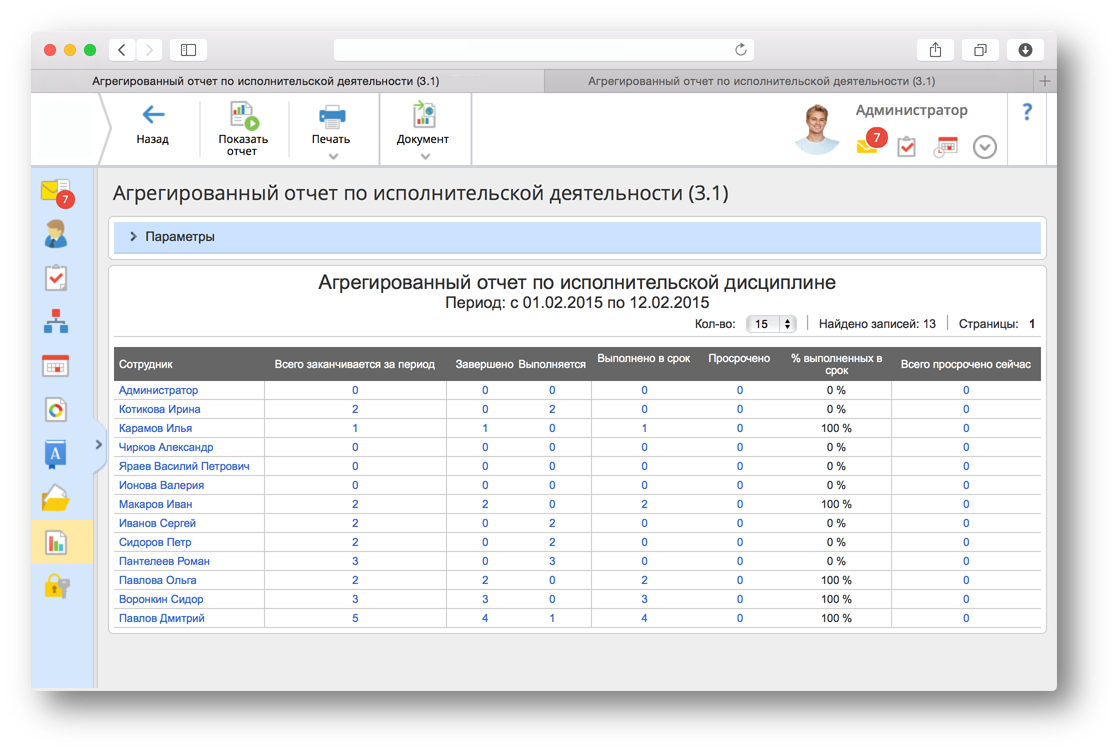This screenshot has height=753, width=1119.
Task: Expand the left sidebar with arrow handle
Action: (98, 445)
